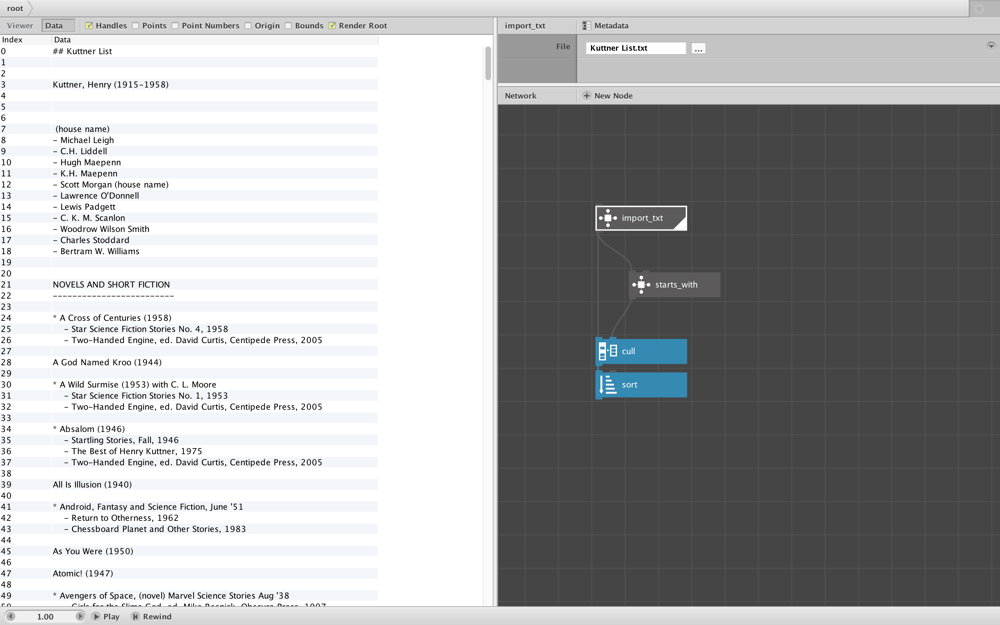Select the row 'Kuttner, Henry (1915-1958)'
The height and width of the screenshot is (625, 1000).
tap(189, 84)
